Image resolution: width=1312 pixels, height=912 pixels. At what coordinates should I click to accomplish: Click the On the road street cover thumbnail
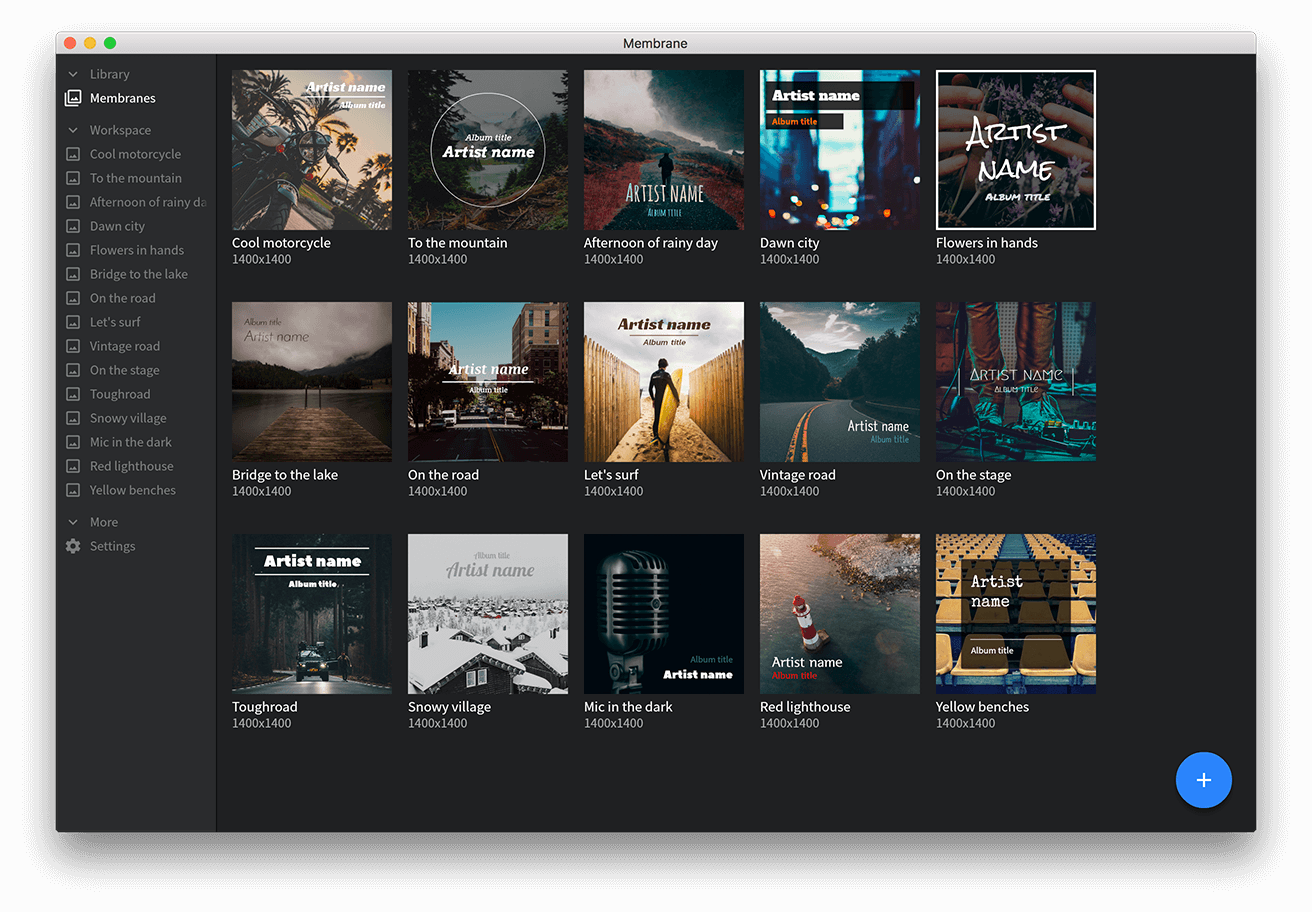pos(488,382)
